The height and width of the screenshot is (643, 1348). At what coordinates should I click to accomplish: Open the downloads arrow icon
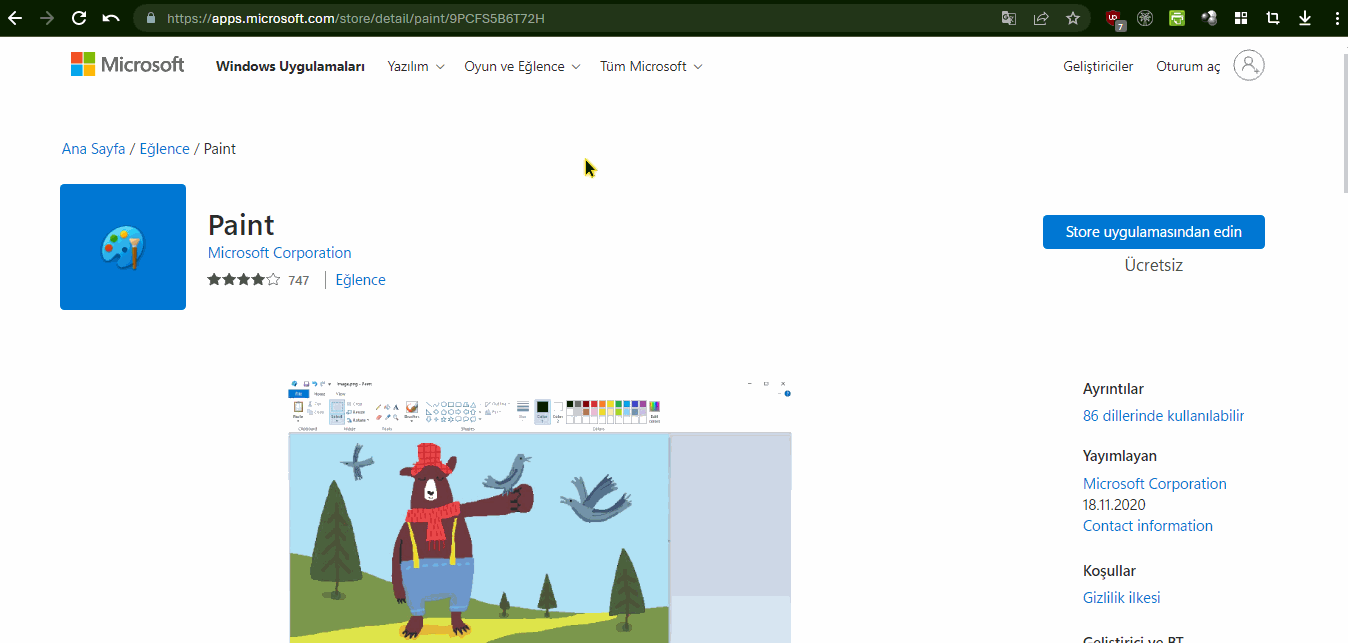[1305, 18]
